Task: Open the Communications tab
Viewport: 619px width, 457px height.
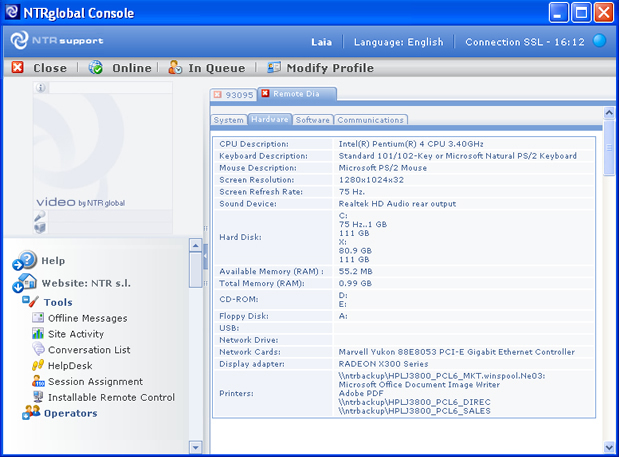Action: [370, 120]
